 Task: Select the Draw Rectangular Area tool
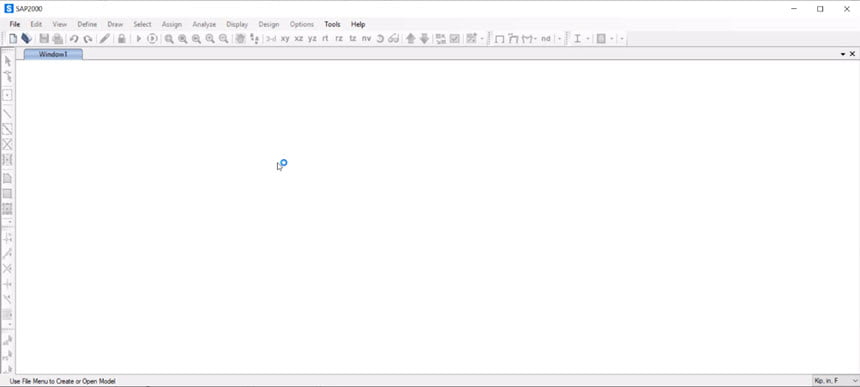coord(8,194)
